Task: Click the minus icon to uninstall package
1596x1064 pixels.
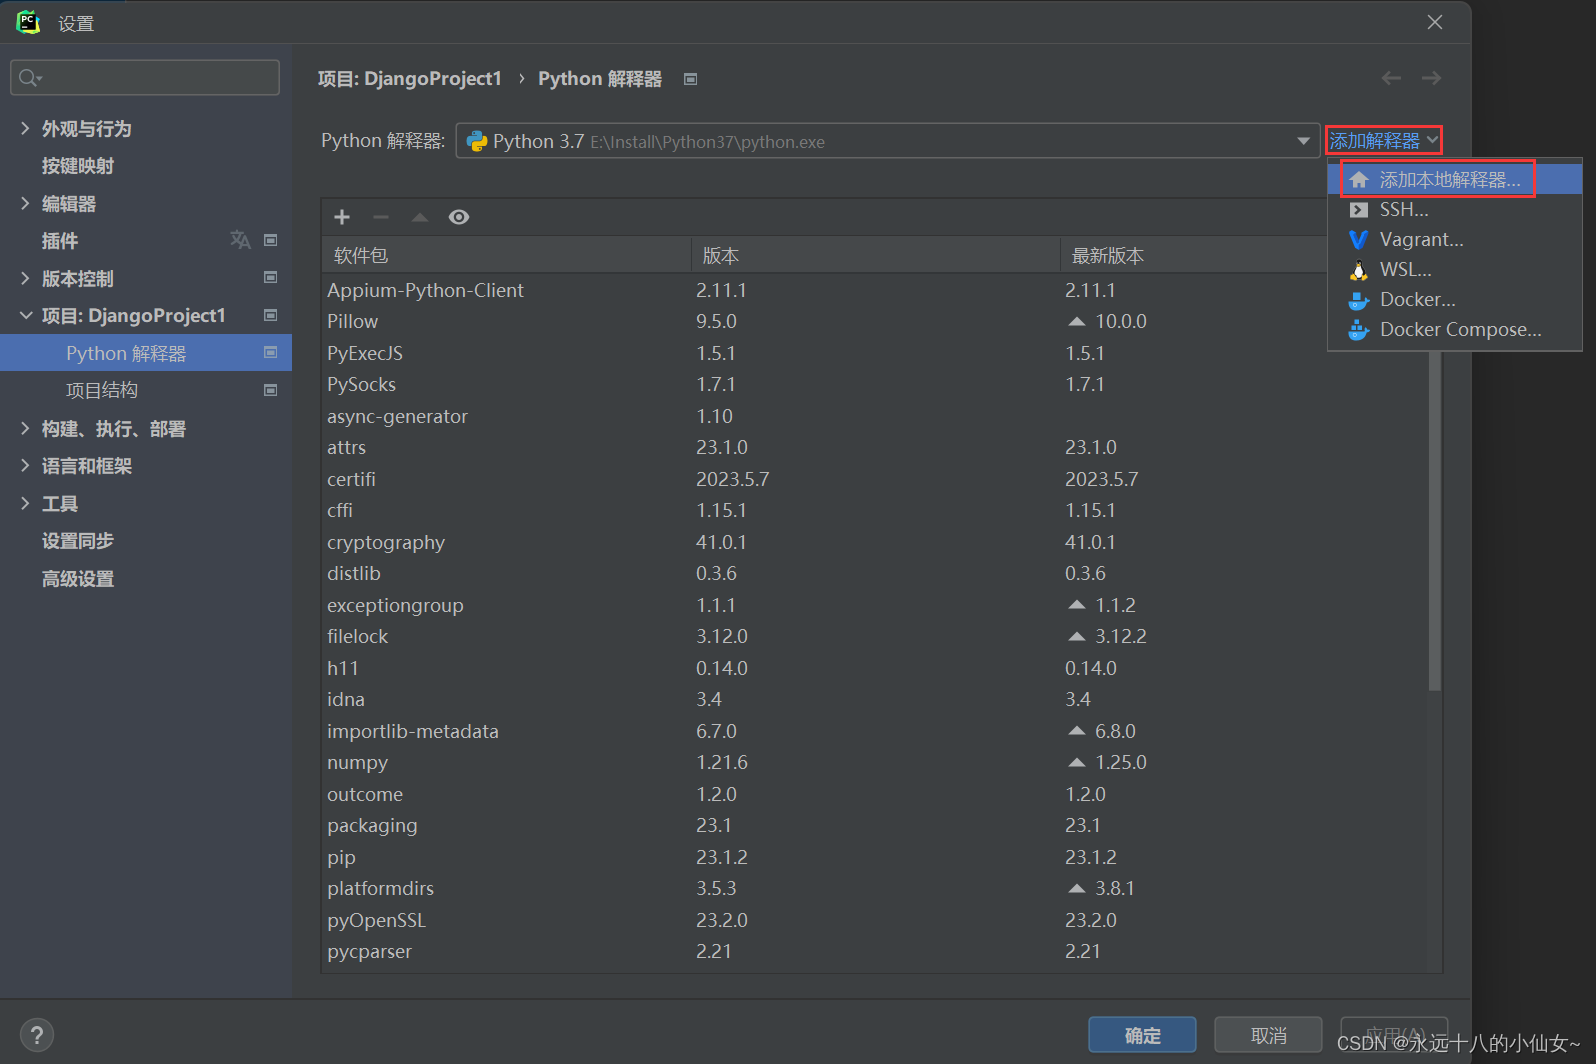Action: 381,217
